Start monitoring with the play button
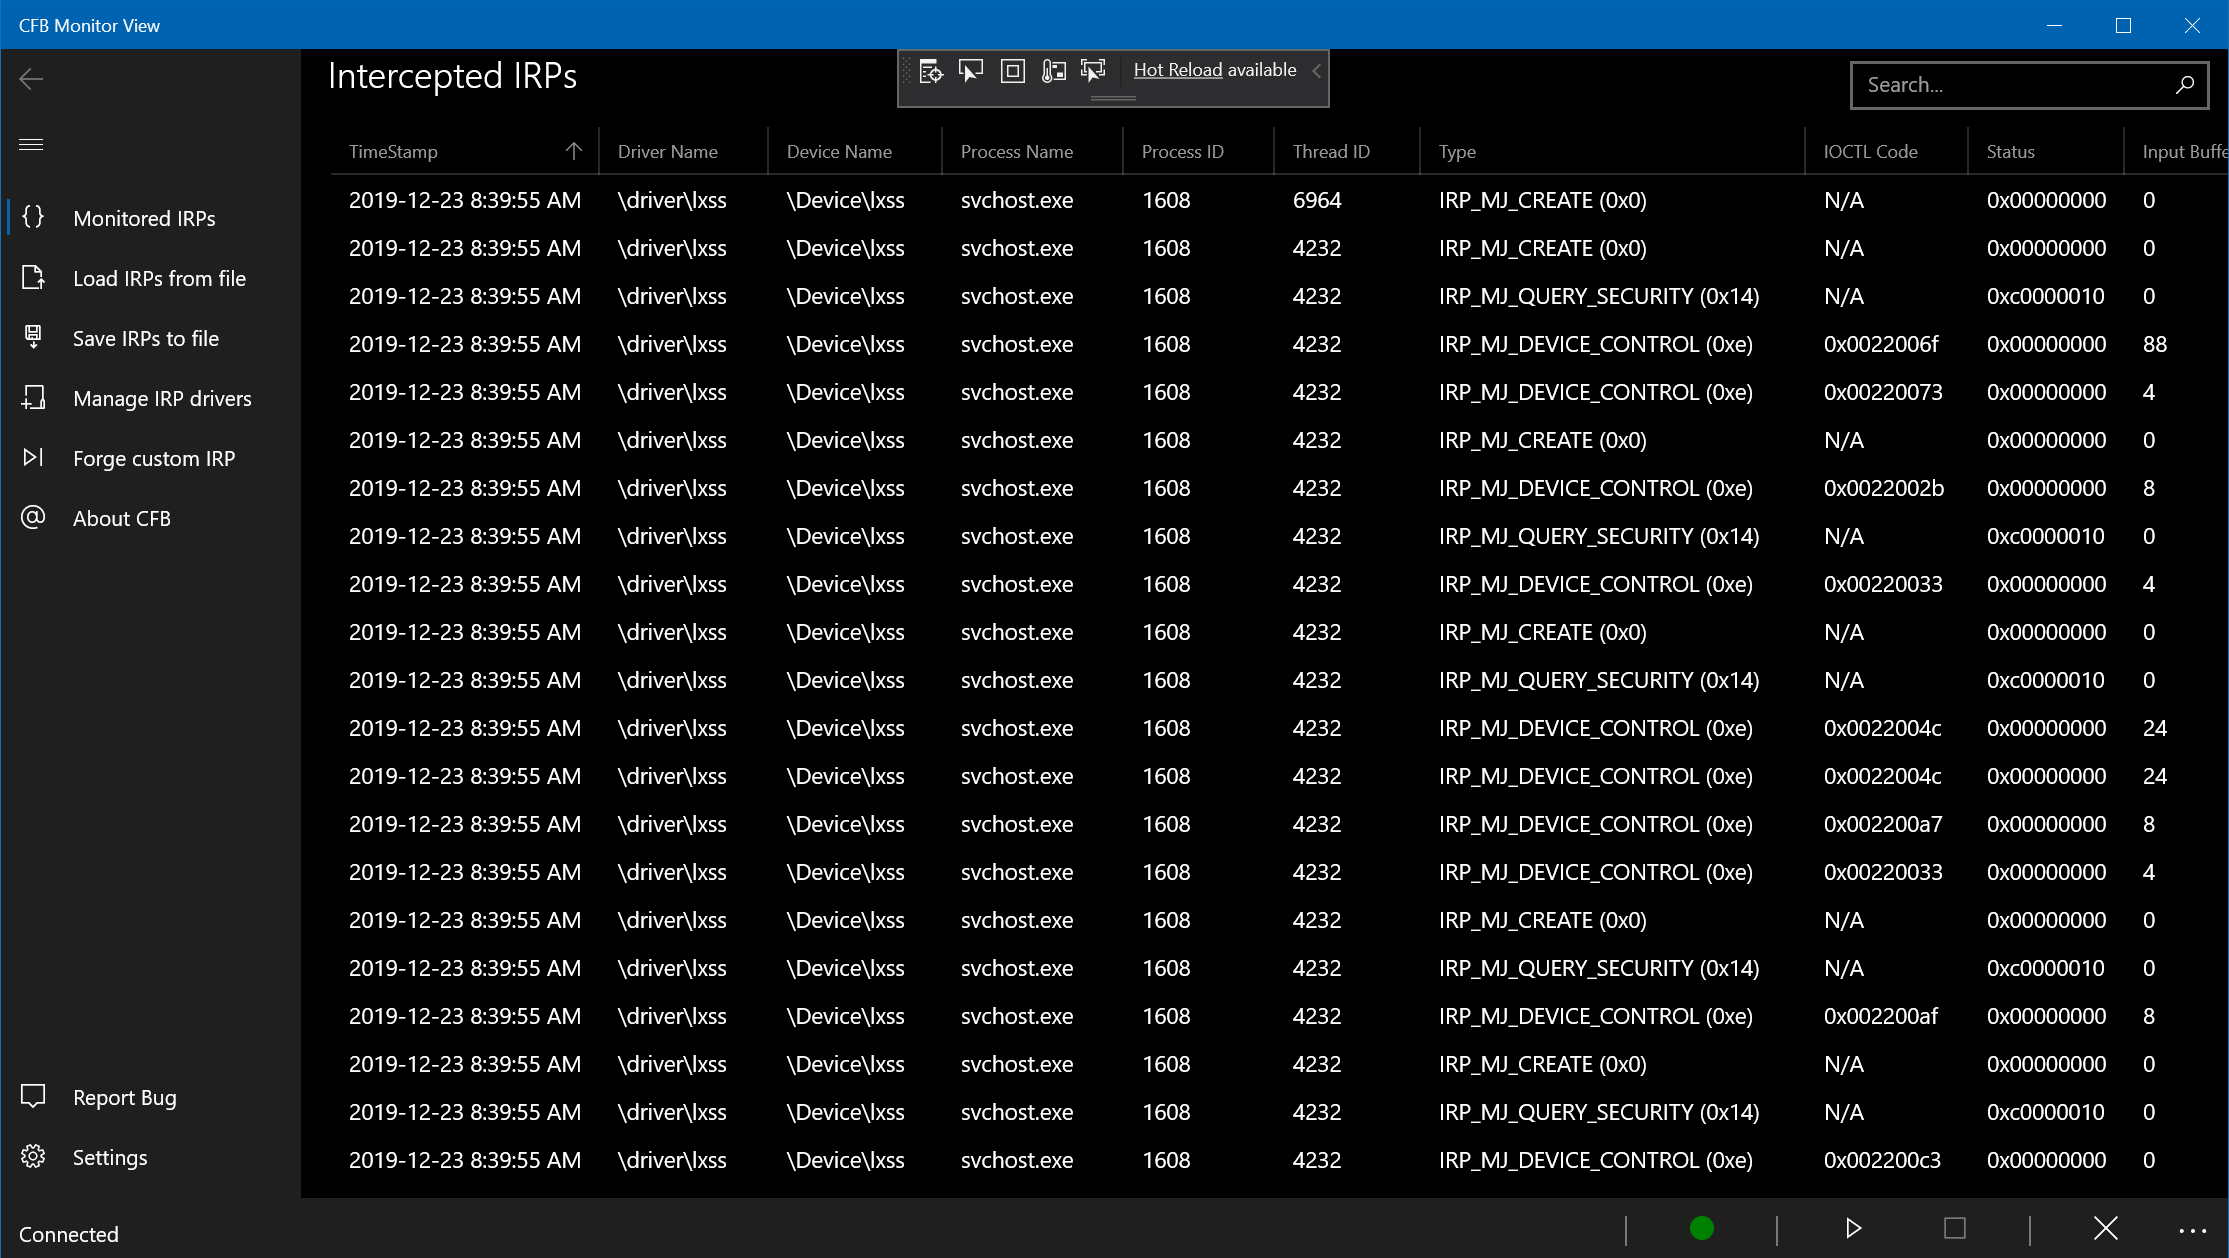 click(1853, 1228)
